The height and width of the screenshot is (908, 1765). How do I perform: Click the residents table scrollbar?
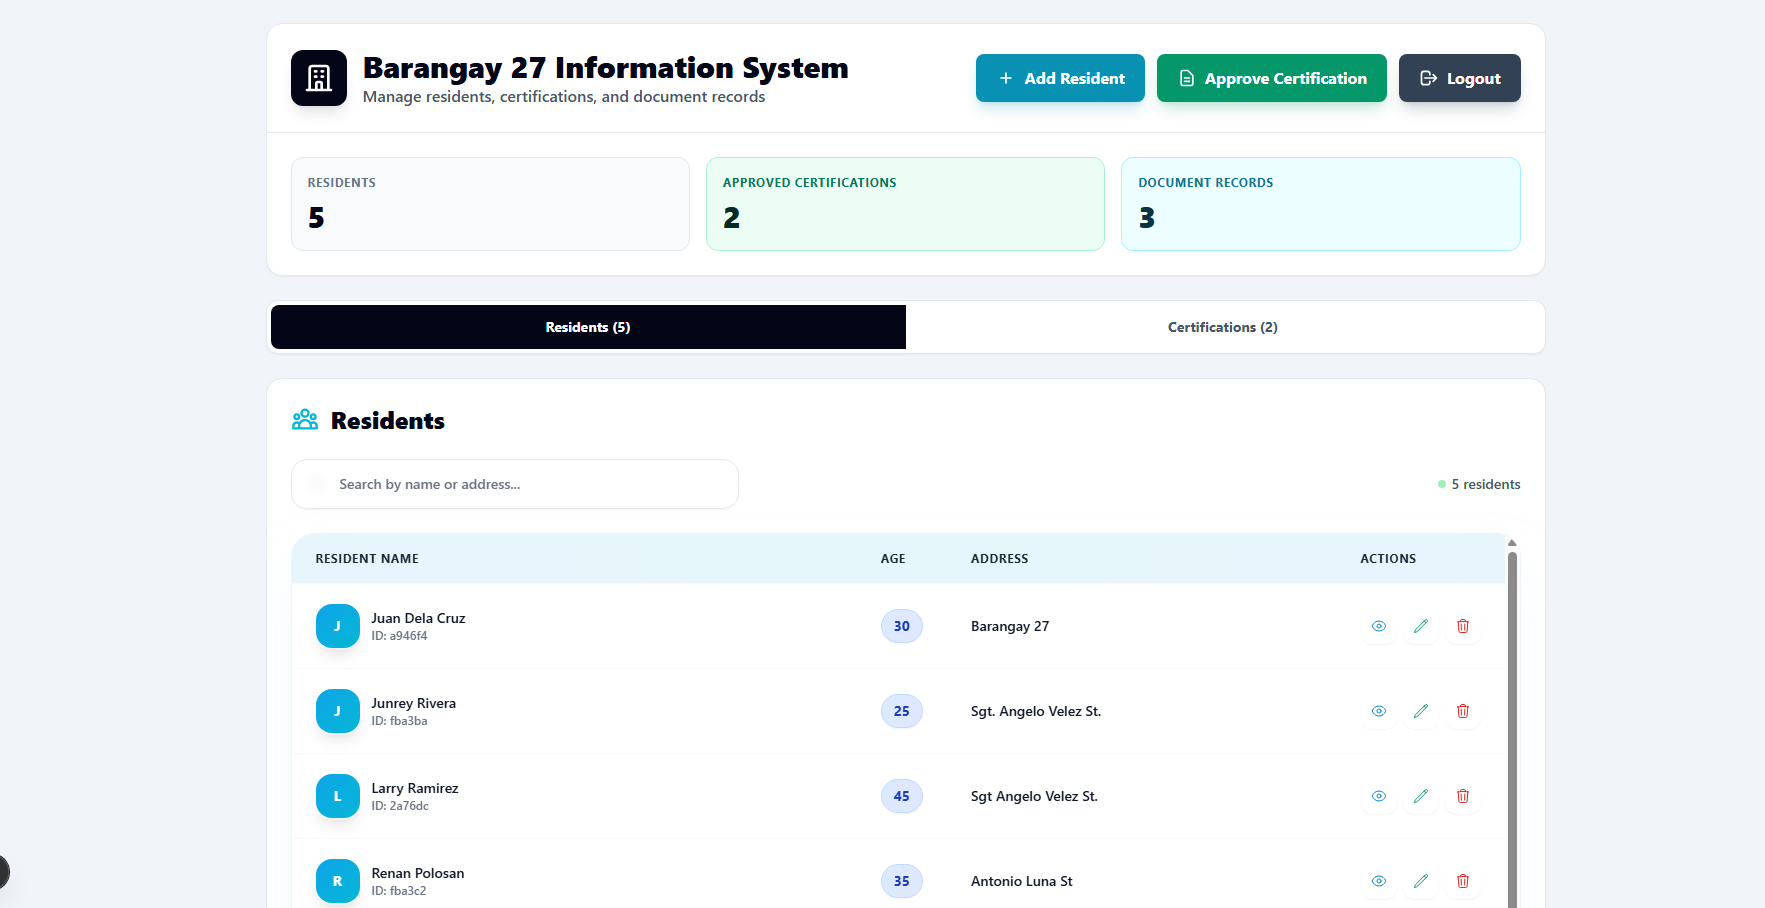coord(1512,730)
